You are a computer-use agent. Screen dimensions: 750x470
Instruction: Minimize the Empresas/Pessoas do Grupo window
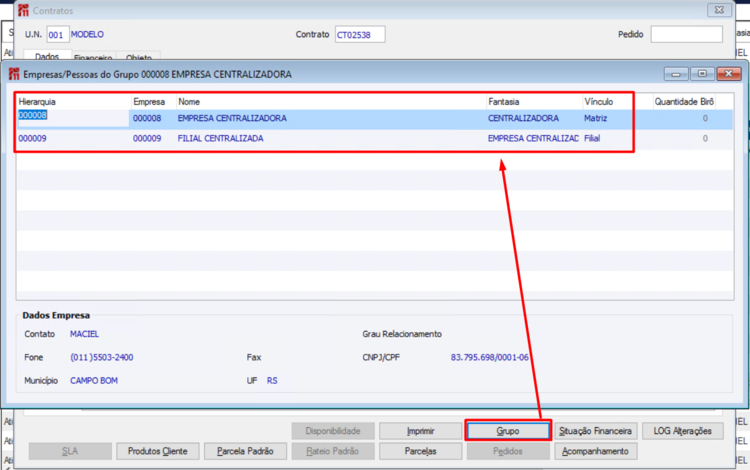pos(676,74)
